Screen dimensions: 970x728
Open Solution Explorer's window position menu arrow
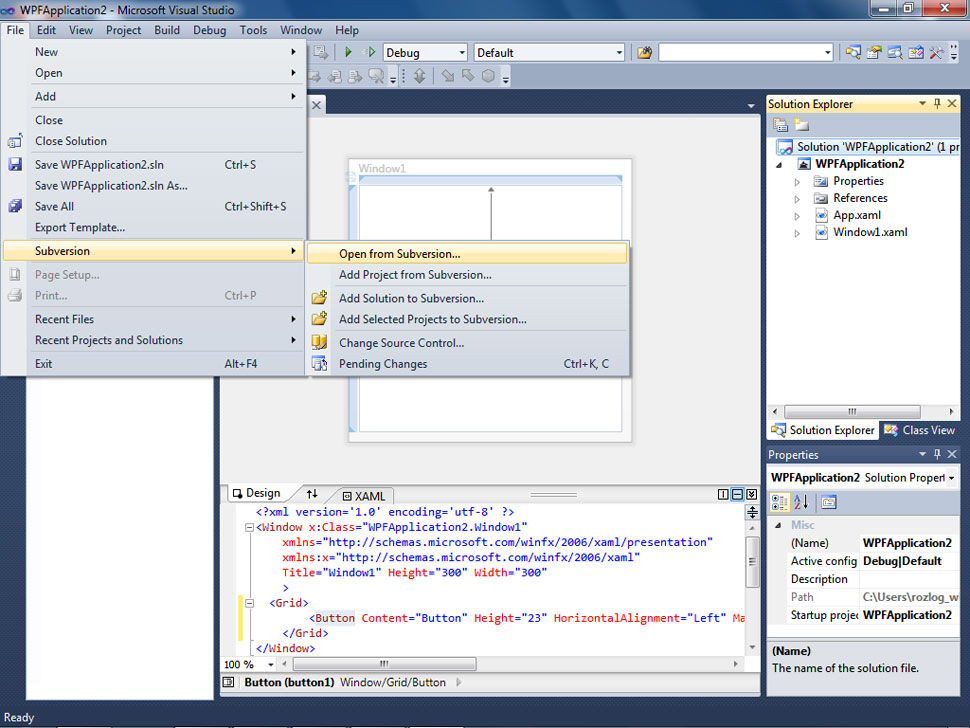coord(922,104)
